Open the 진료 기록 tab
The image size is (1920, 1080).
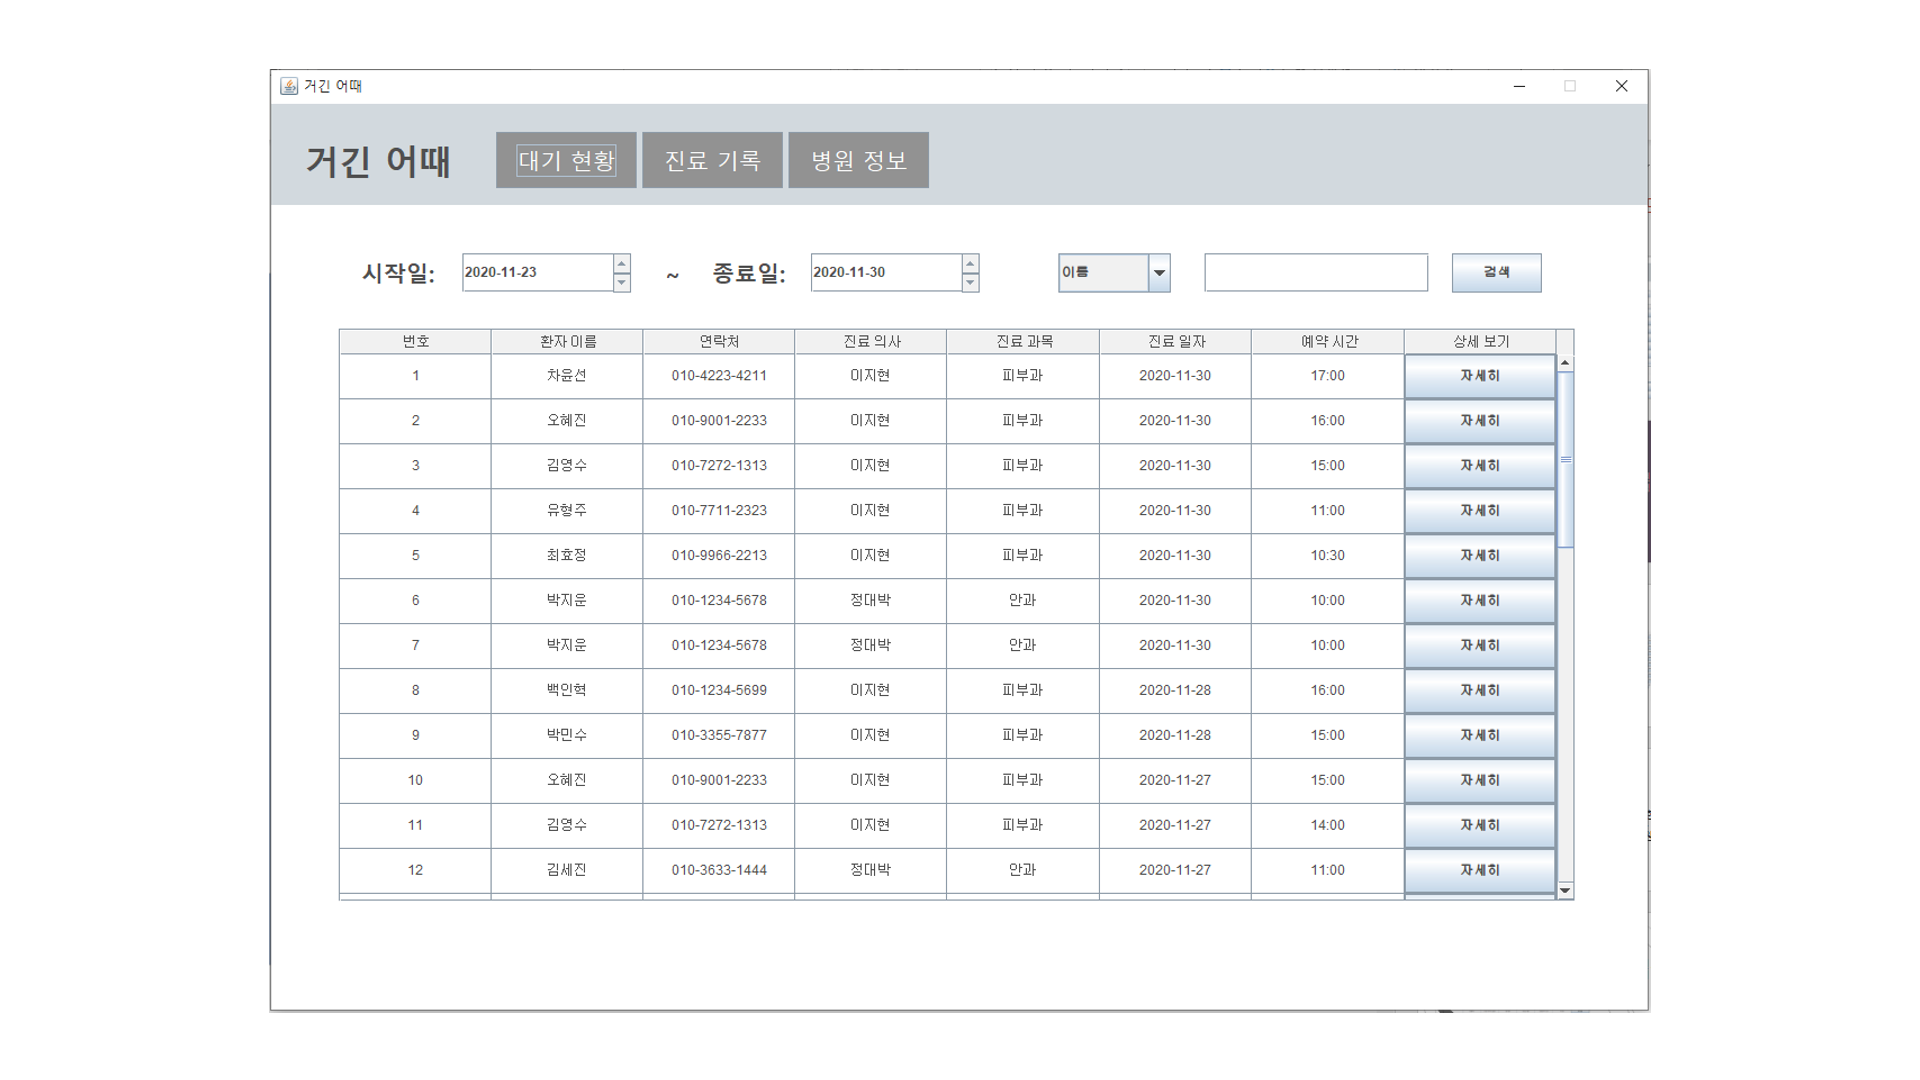point(712,160)
